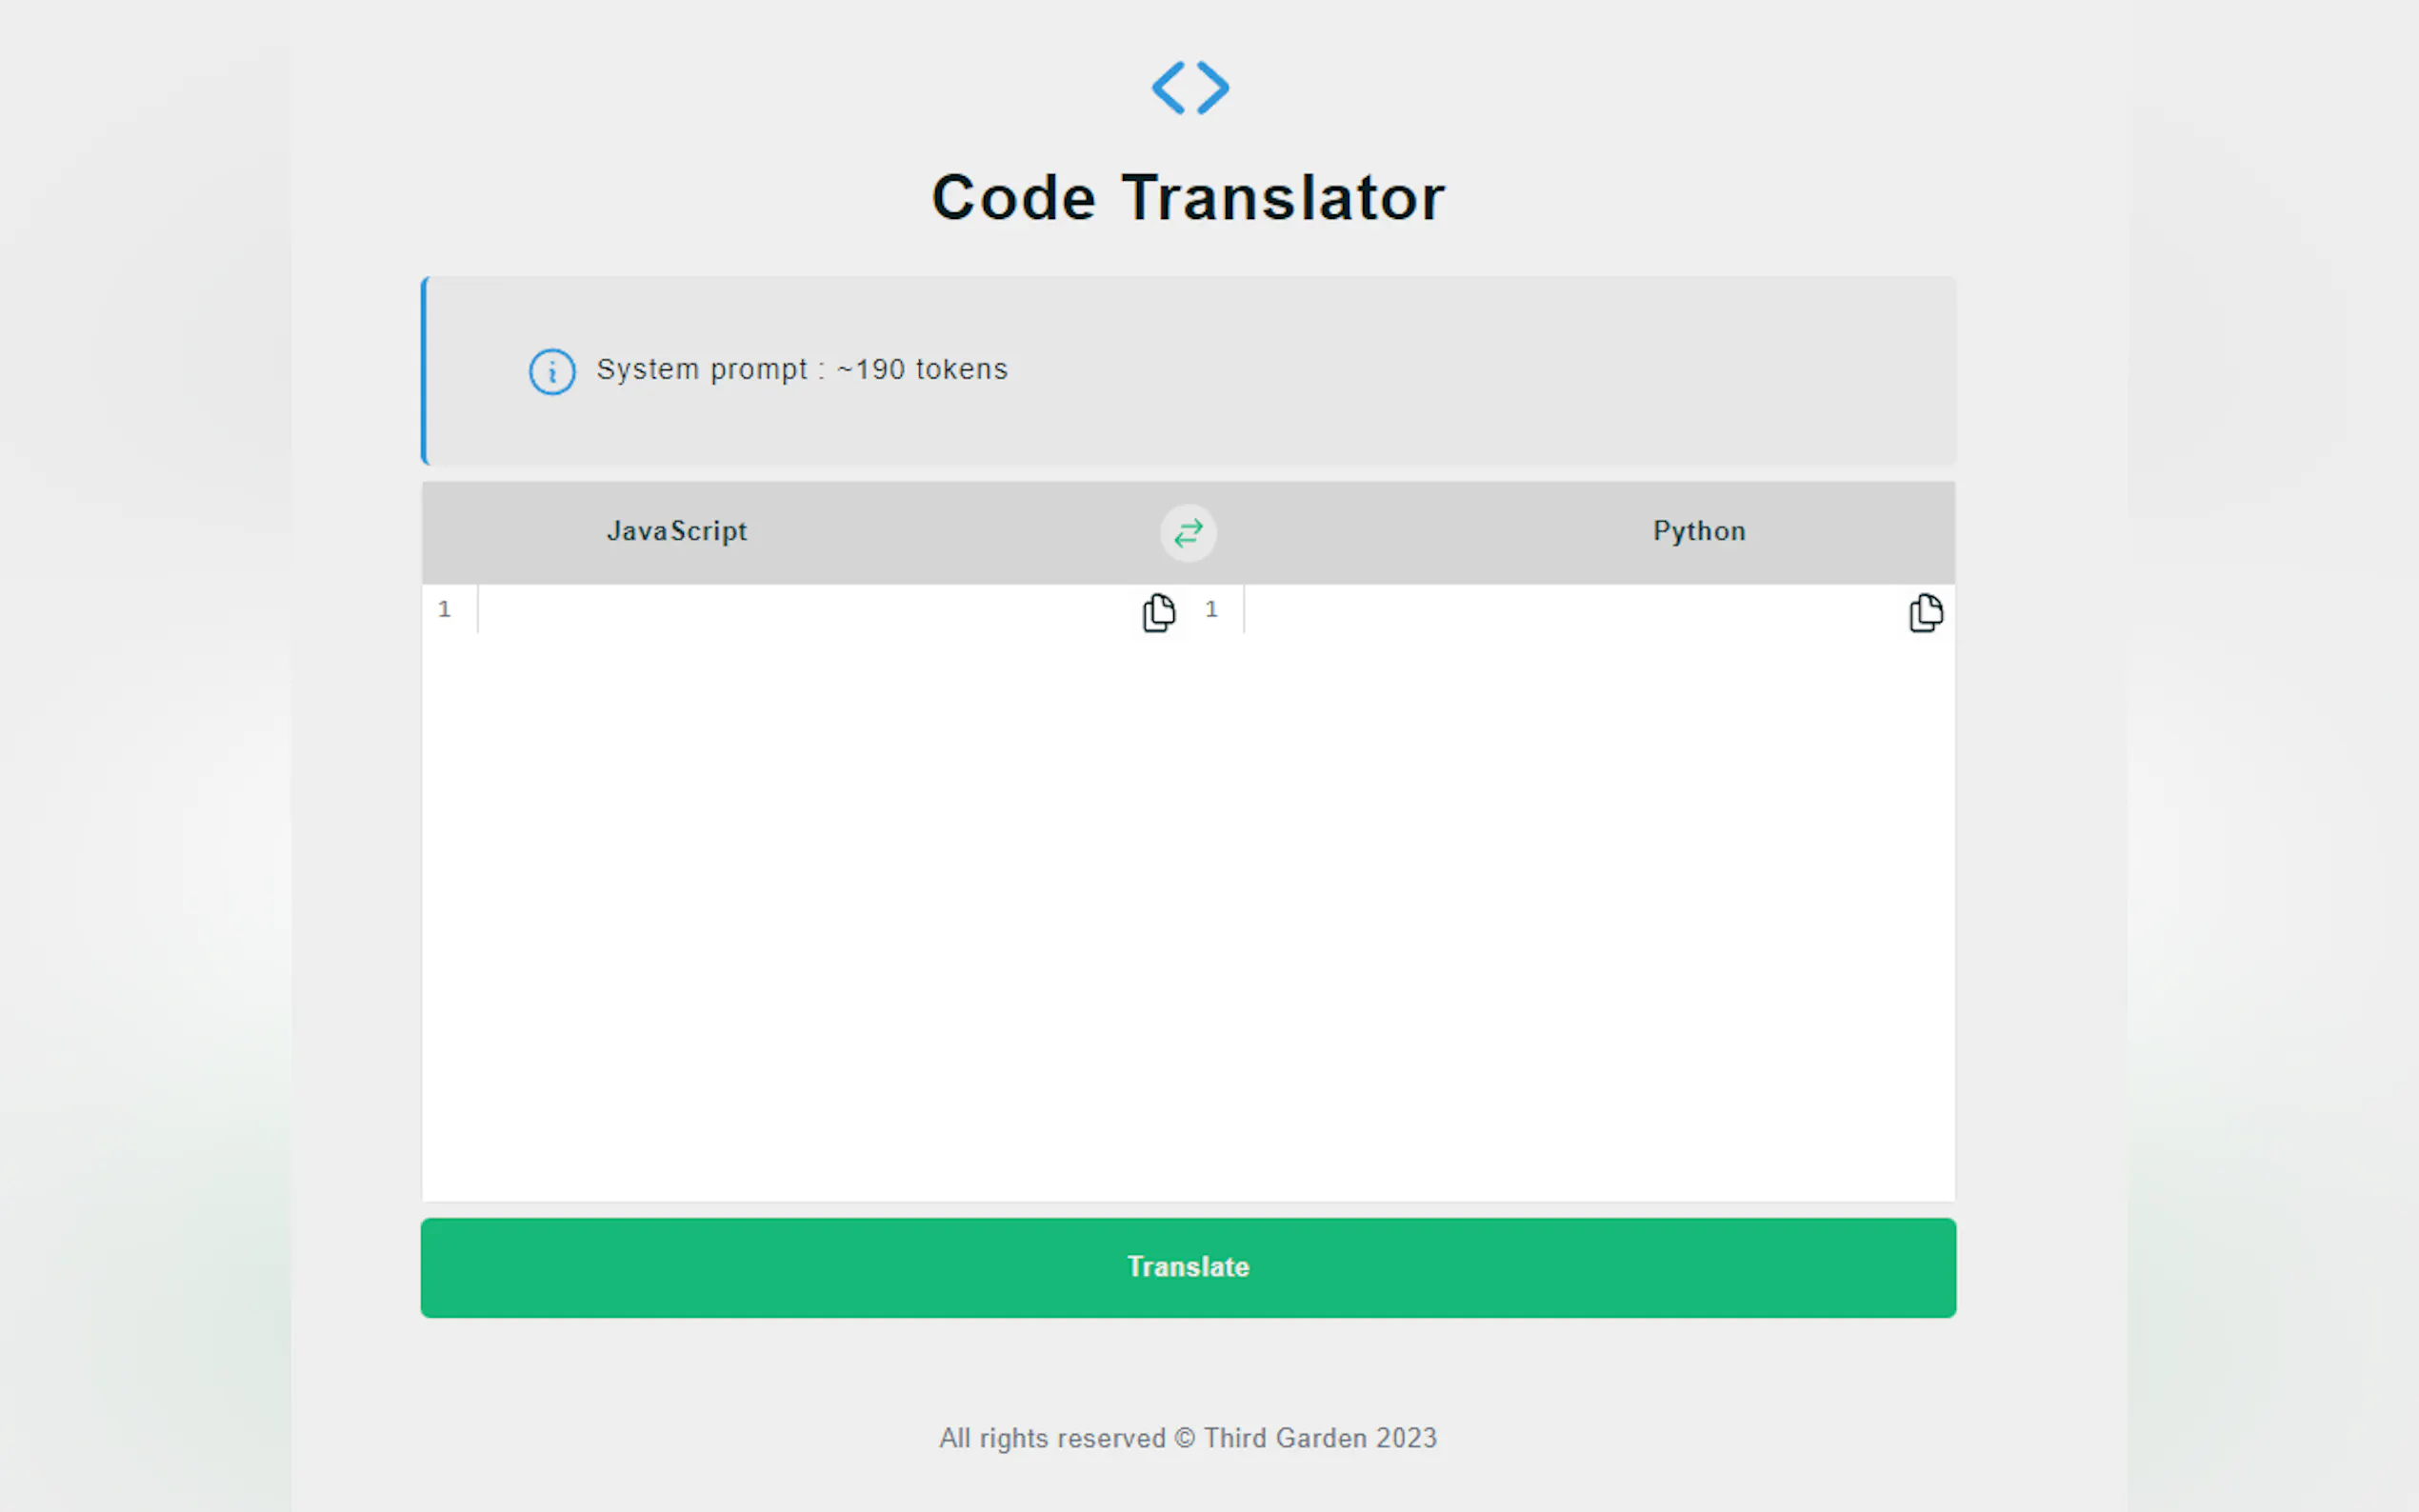This screenshot has width=2419, height=1512.
Task: Click the info circle icon
Action: point(552,371)
